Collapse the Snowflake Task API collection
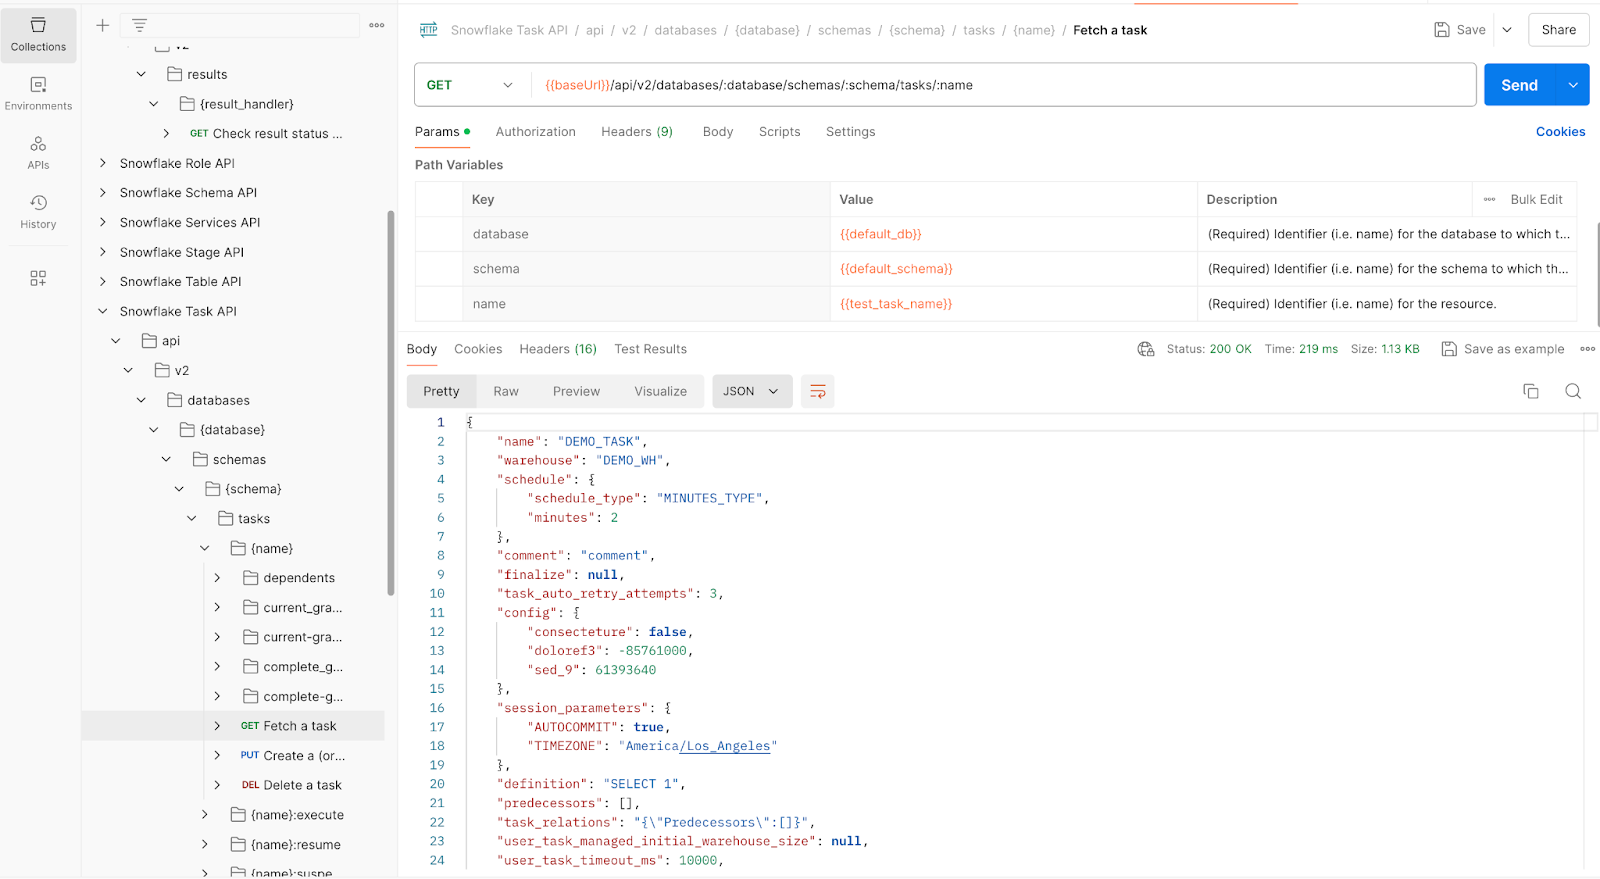1600x879 pixels. pos(102,311)
